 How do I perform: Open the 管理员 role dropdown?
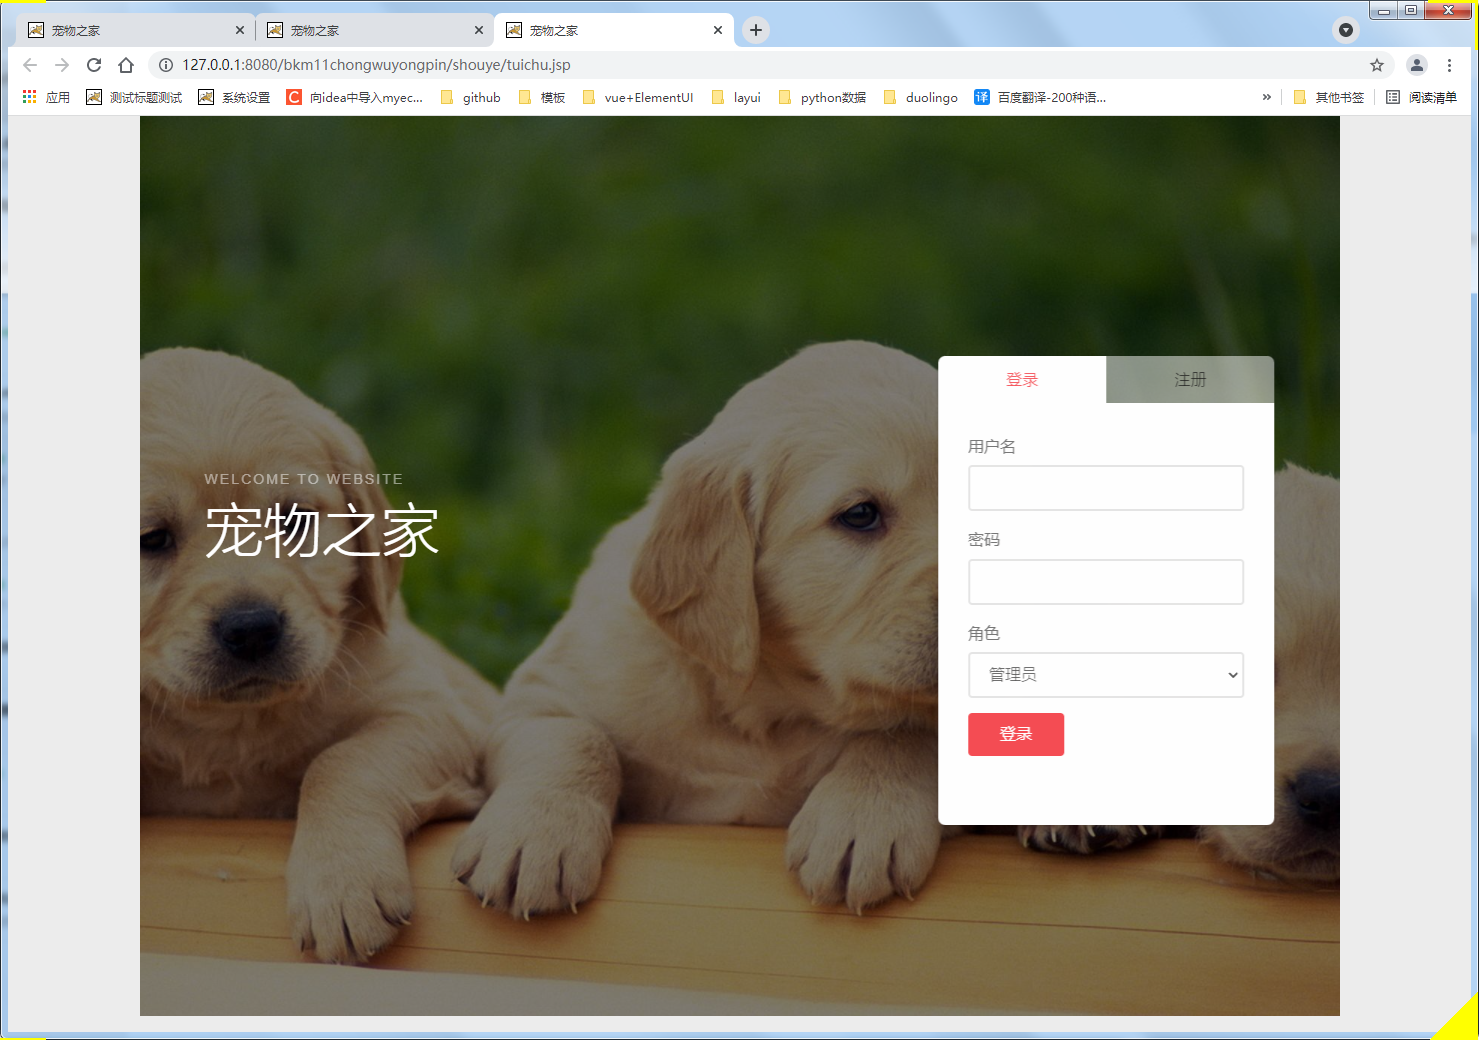point(1105,675)
